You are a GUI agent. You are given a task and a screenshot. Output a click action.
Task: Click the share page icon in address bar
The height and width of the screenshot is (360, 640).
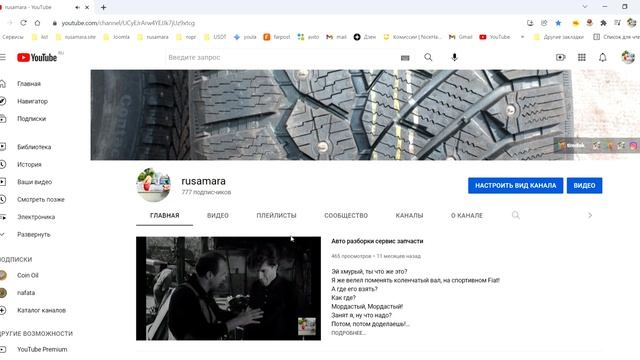pos(544,23)
